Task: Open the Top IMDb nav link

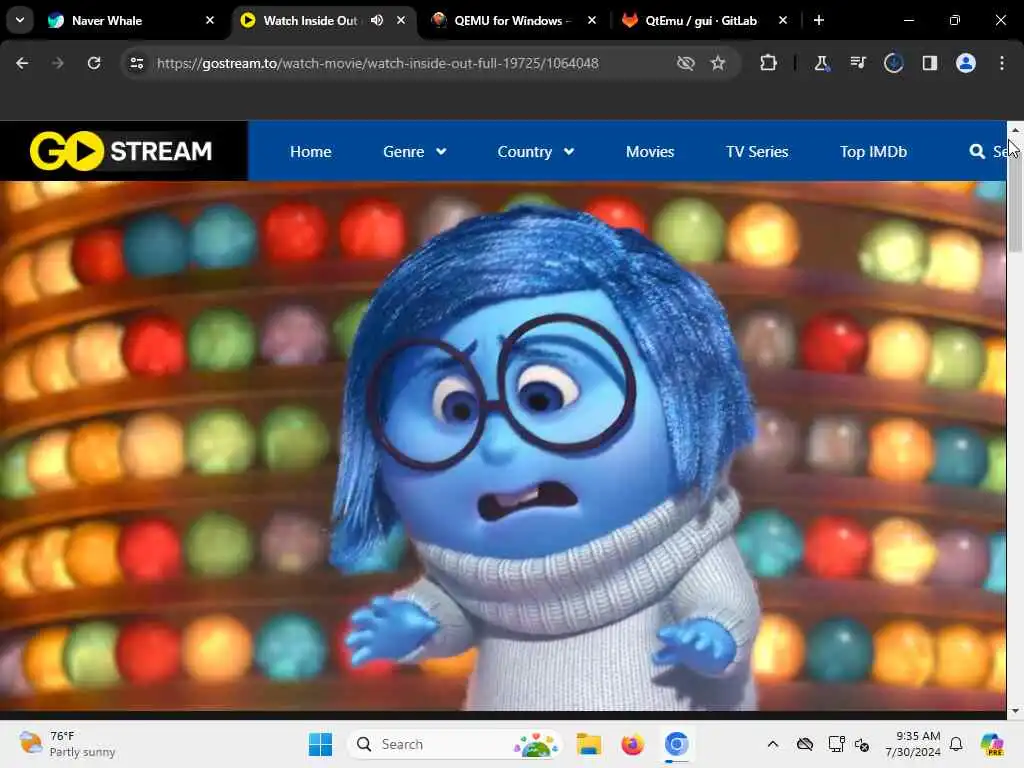Action: [x=873, y=152]
